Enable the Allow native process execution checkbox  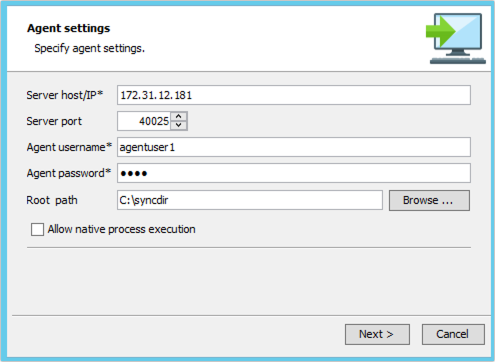click(x=37, y=229)
